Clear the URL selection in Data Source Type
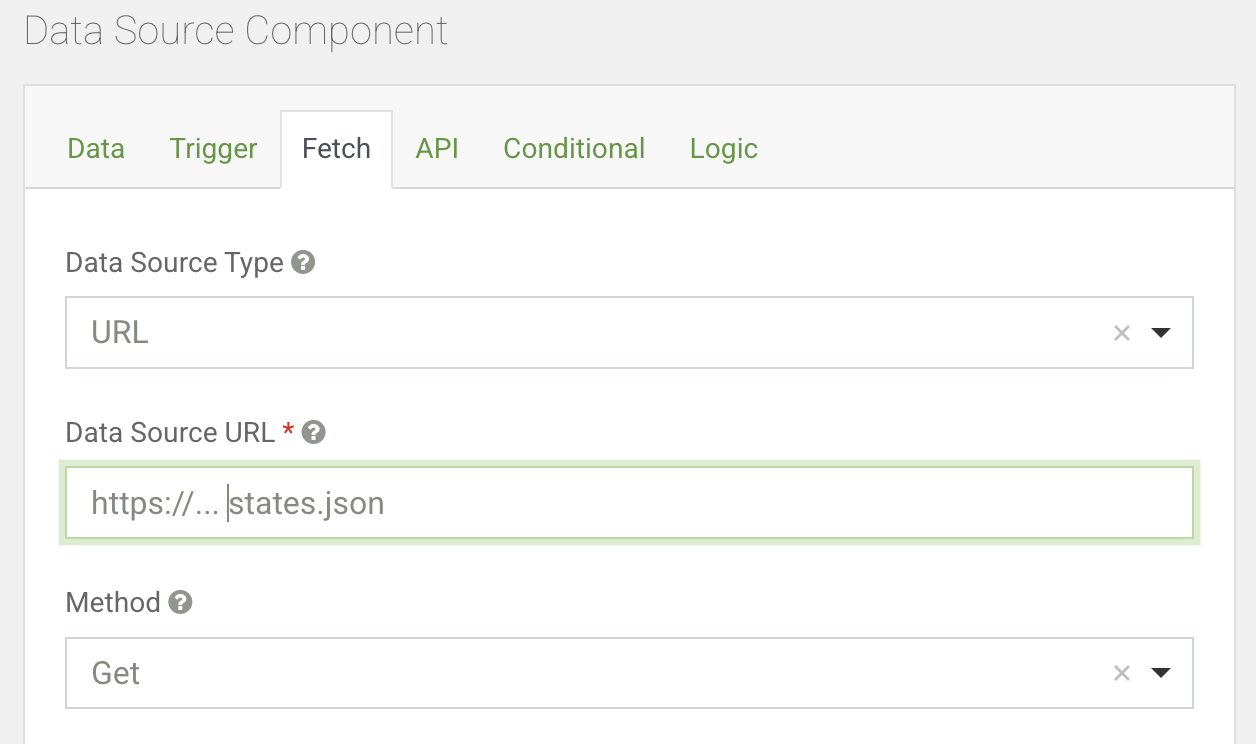Image resolution: width=1256 pixels, height=744 pixels. [1121, 333]
